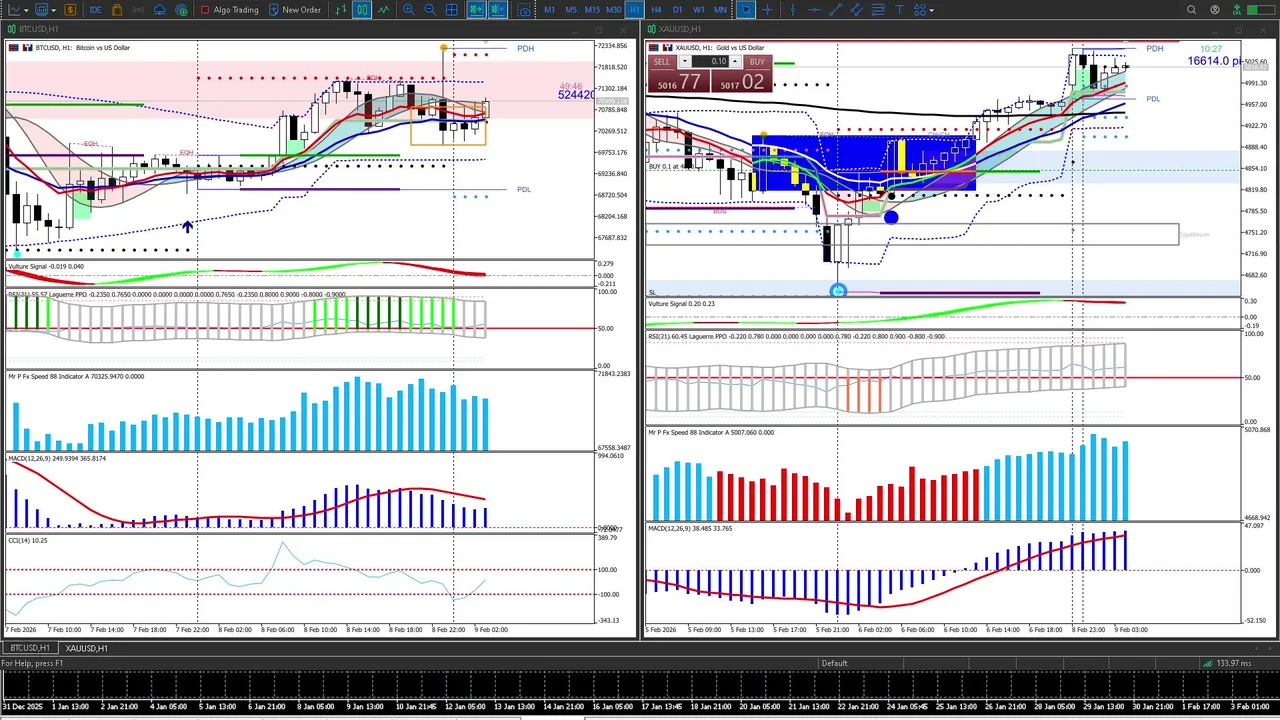The image size is (1280, 720).
Task: Increase volume with up arrow
Action: (x=735, y=61)
